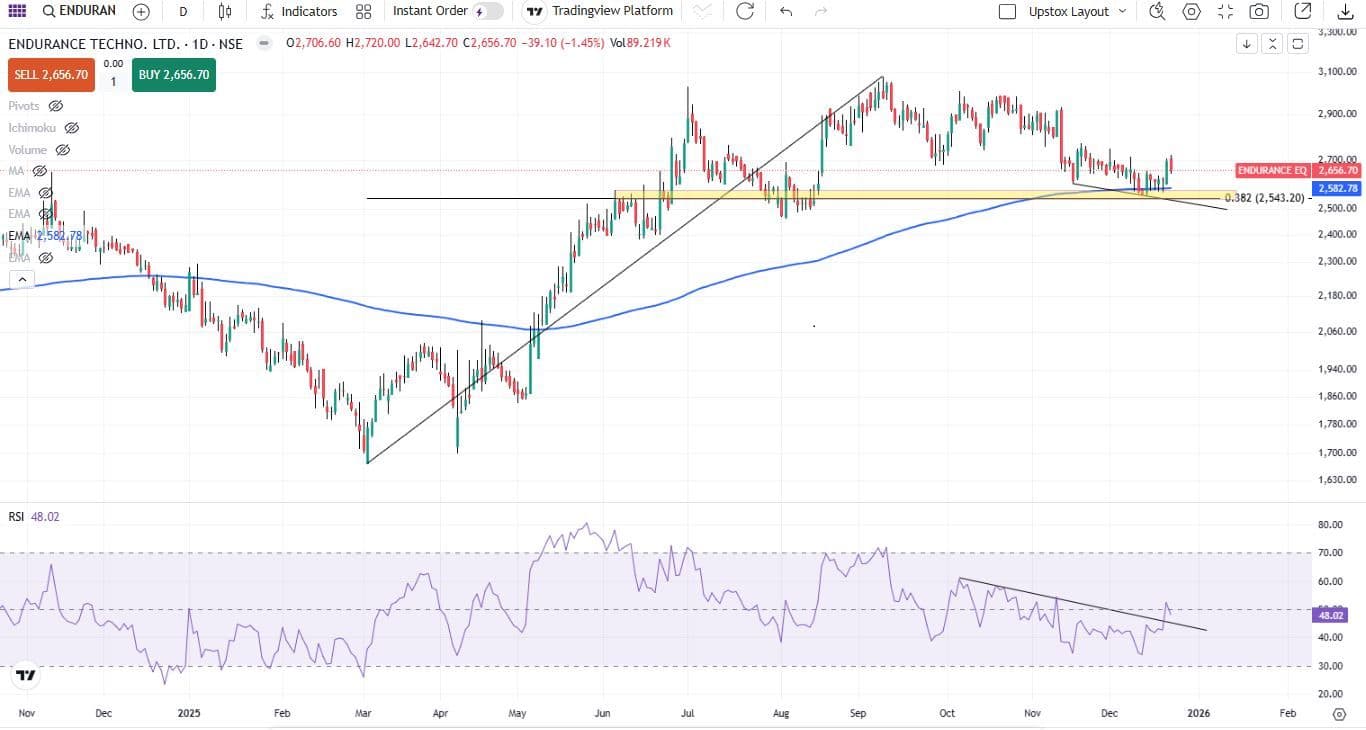Open time axis settings via the gear icon
The image size is (1366, 730).
click(x=1340, y=714)
